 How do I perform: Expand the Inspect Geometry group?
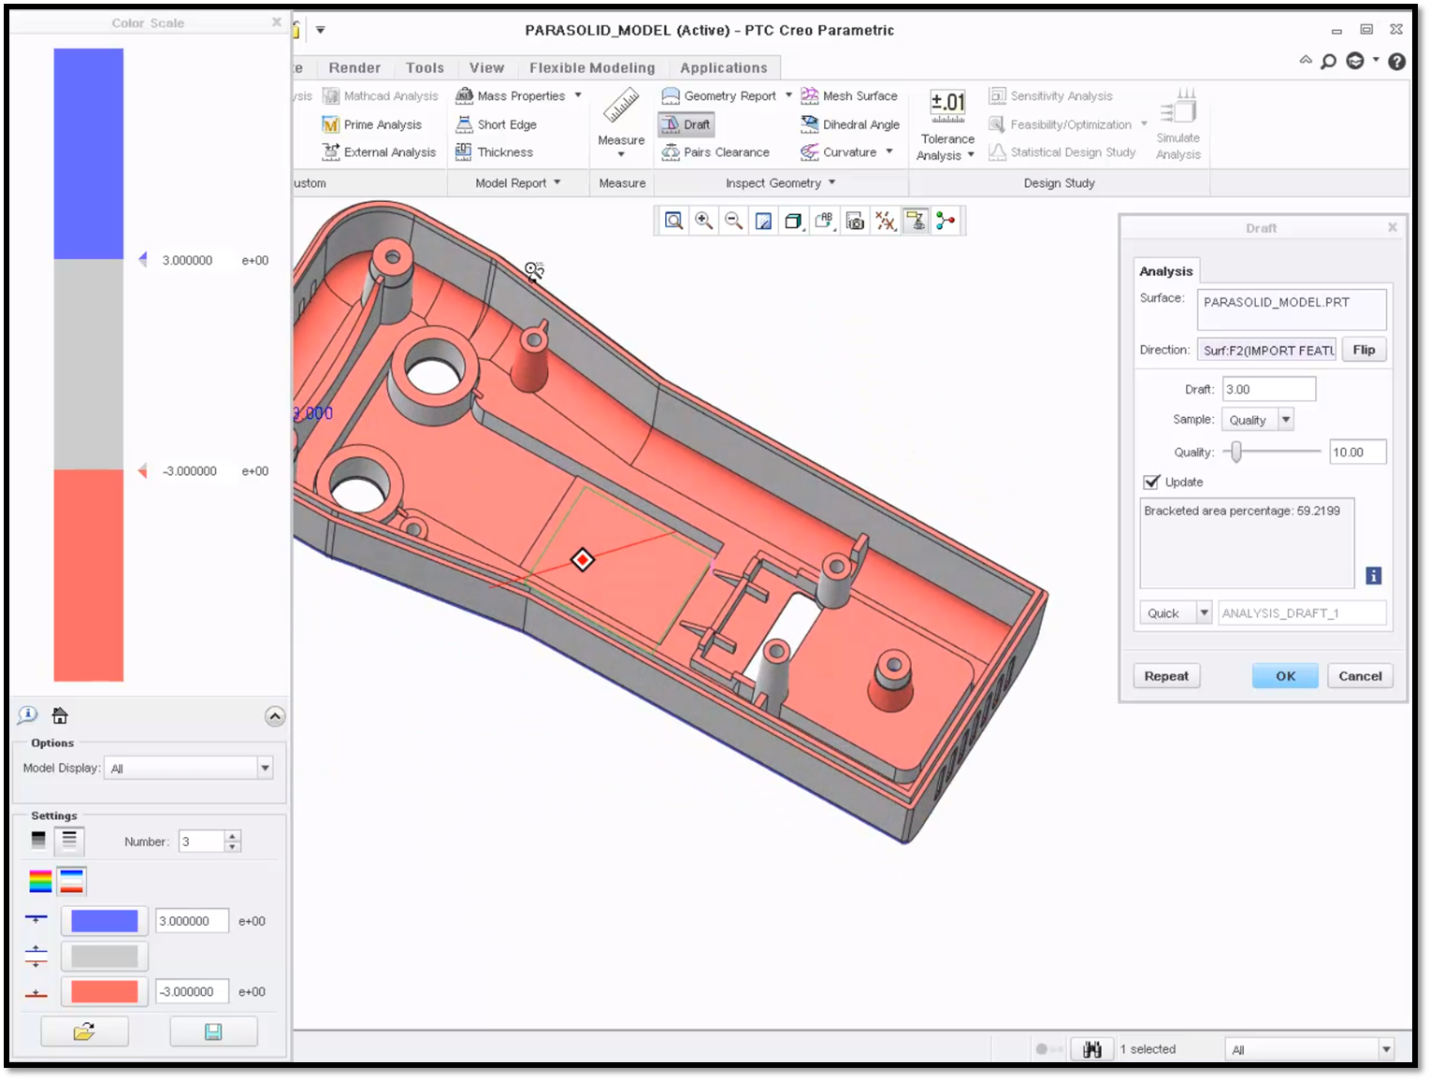780,183
